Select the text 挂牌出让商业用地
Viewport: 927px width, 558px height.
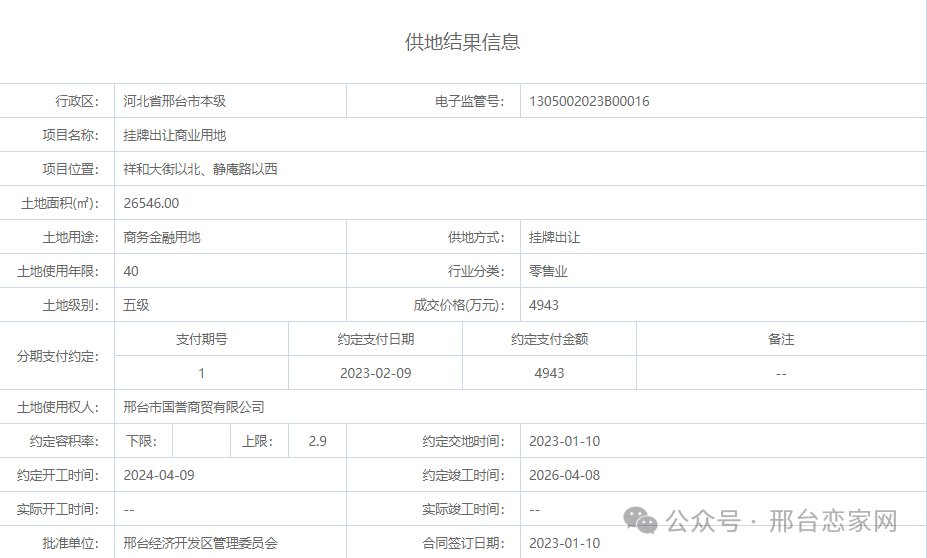(x=174, y=135)
